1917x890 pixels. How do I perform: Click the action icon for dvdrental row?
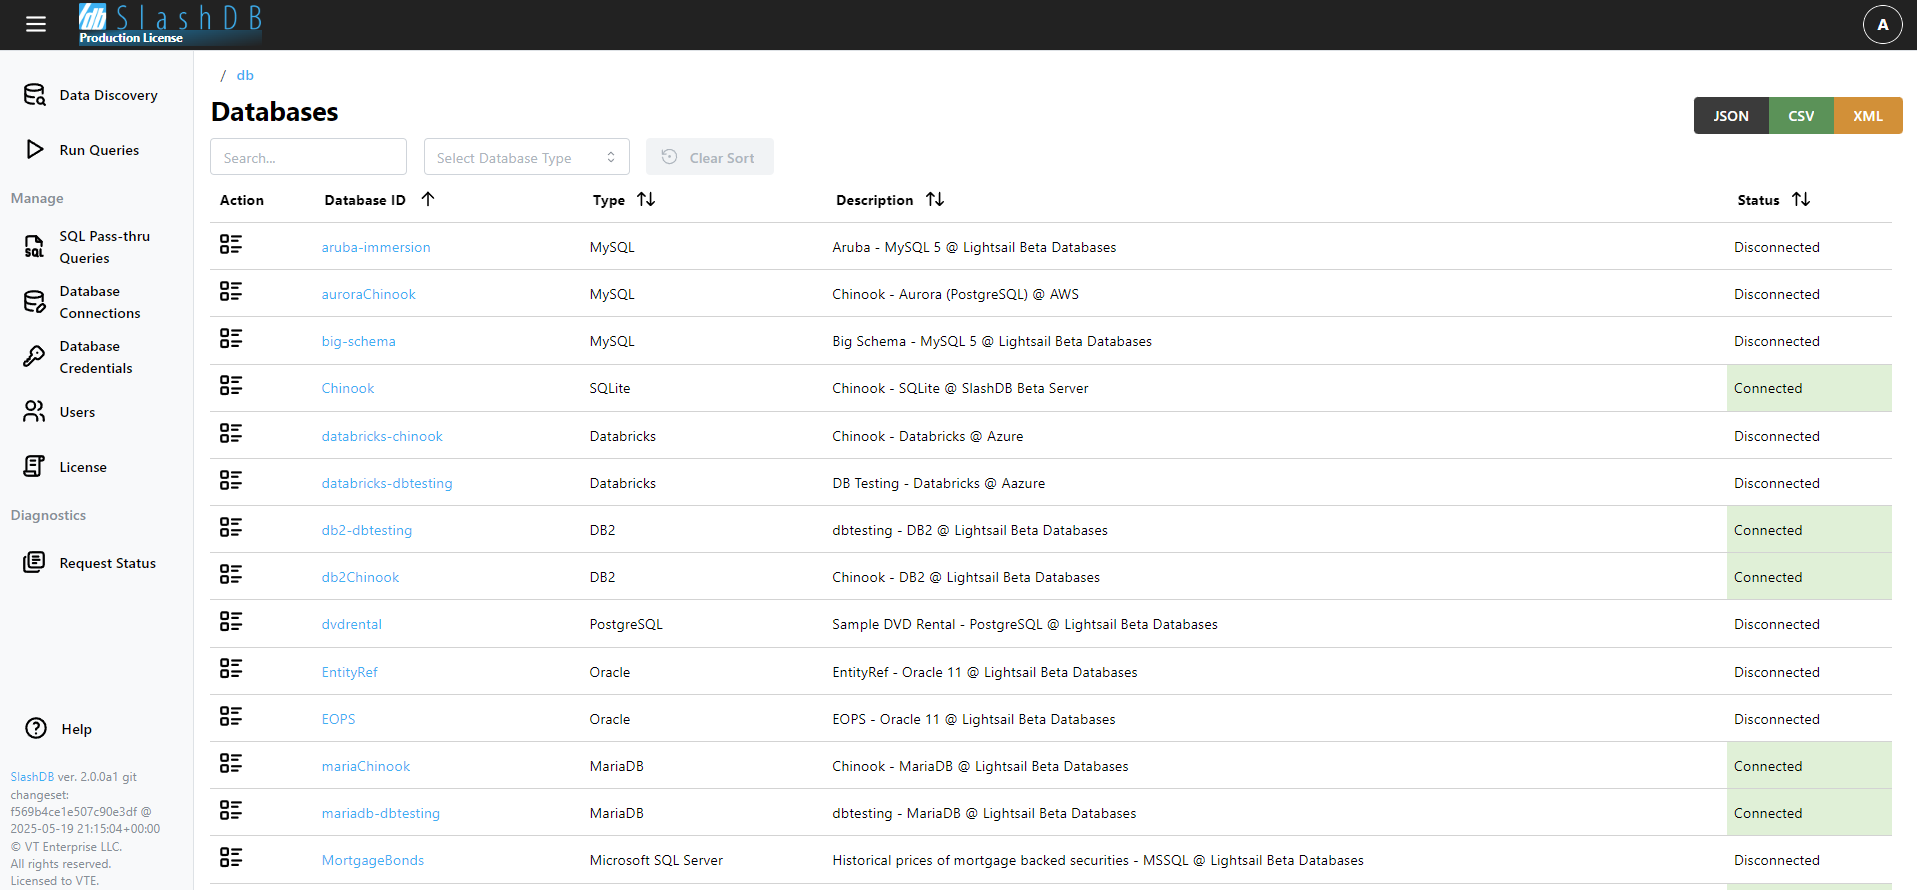[231, 622]
